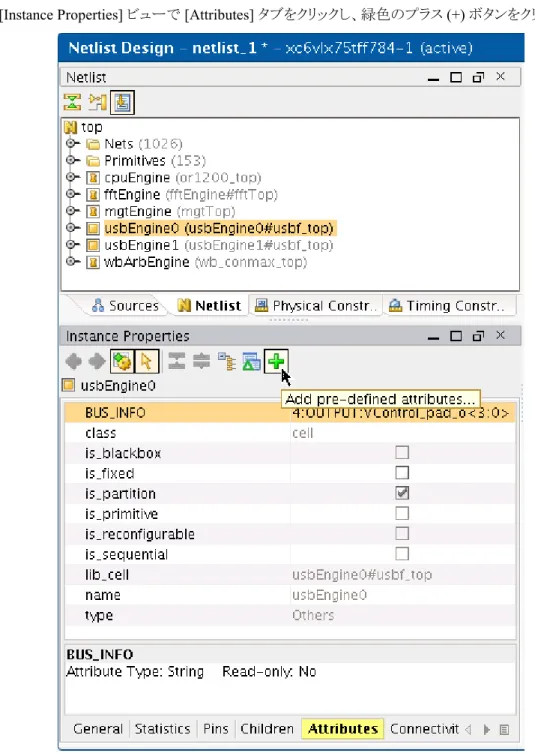Expand the wbArbEngine tree node
The image size is (535, 753).
pos(72,262)
